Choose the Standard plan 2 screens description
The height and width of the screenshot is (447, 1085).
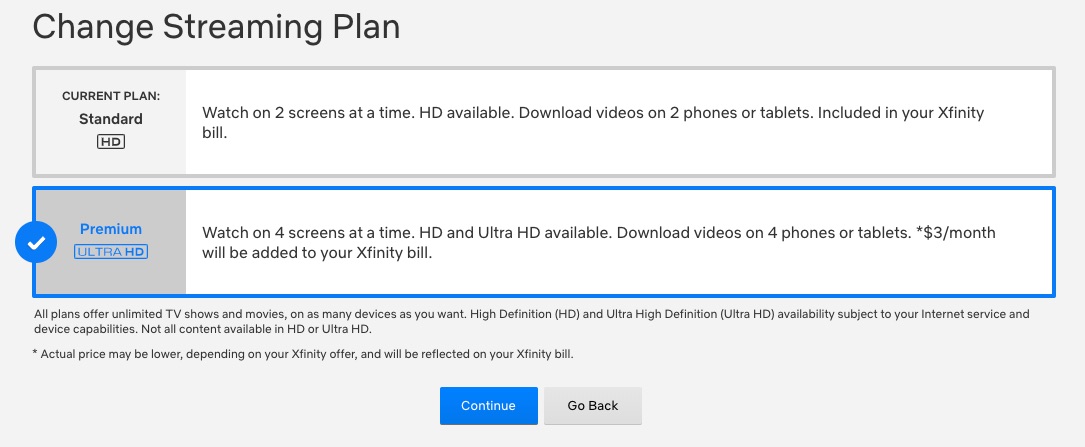coord(593,122)
